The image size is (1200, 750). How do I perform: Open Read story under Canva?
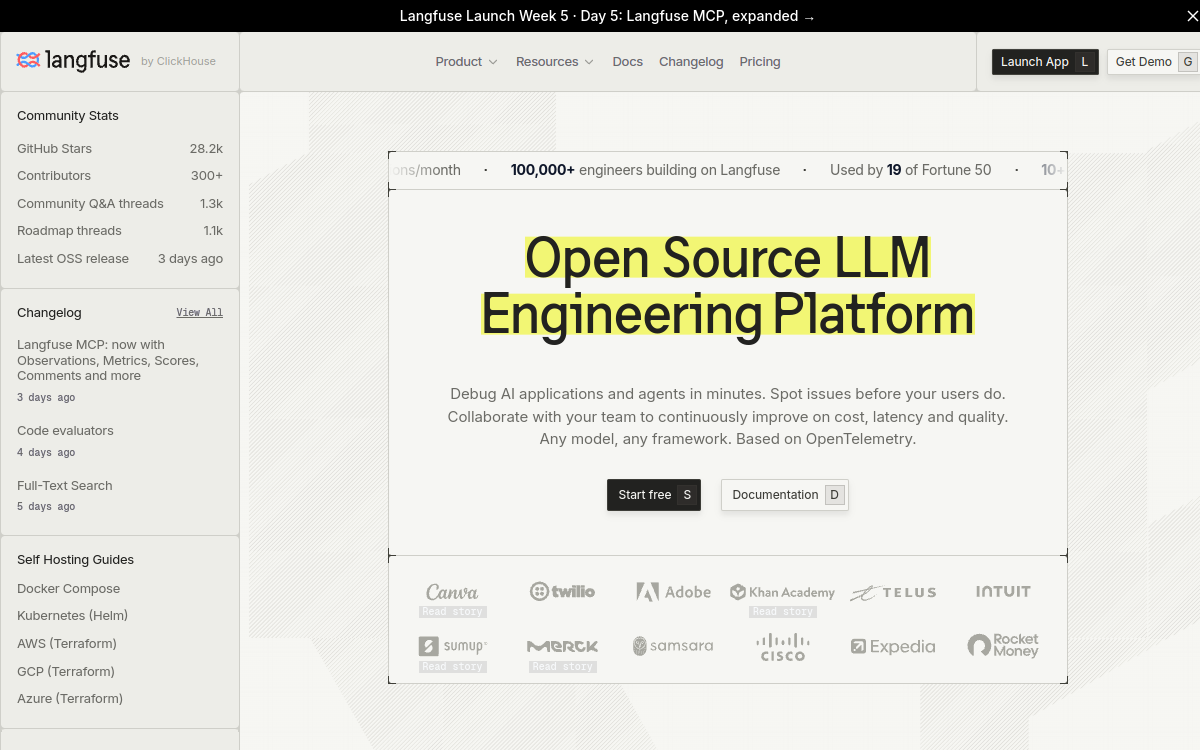tap(453, 612)
